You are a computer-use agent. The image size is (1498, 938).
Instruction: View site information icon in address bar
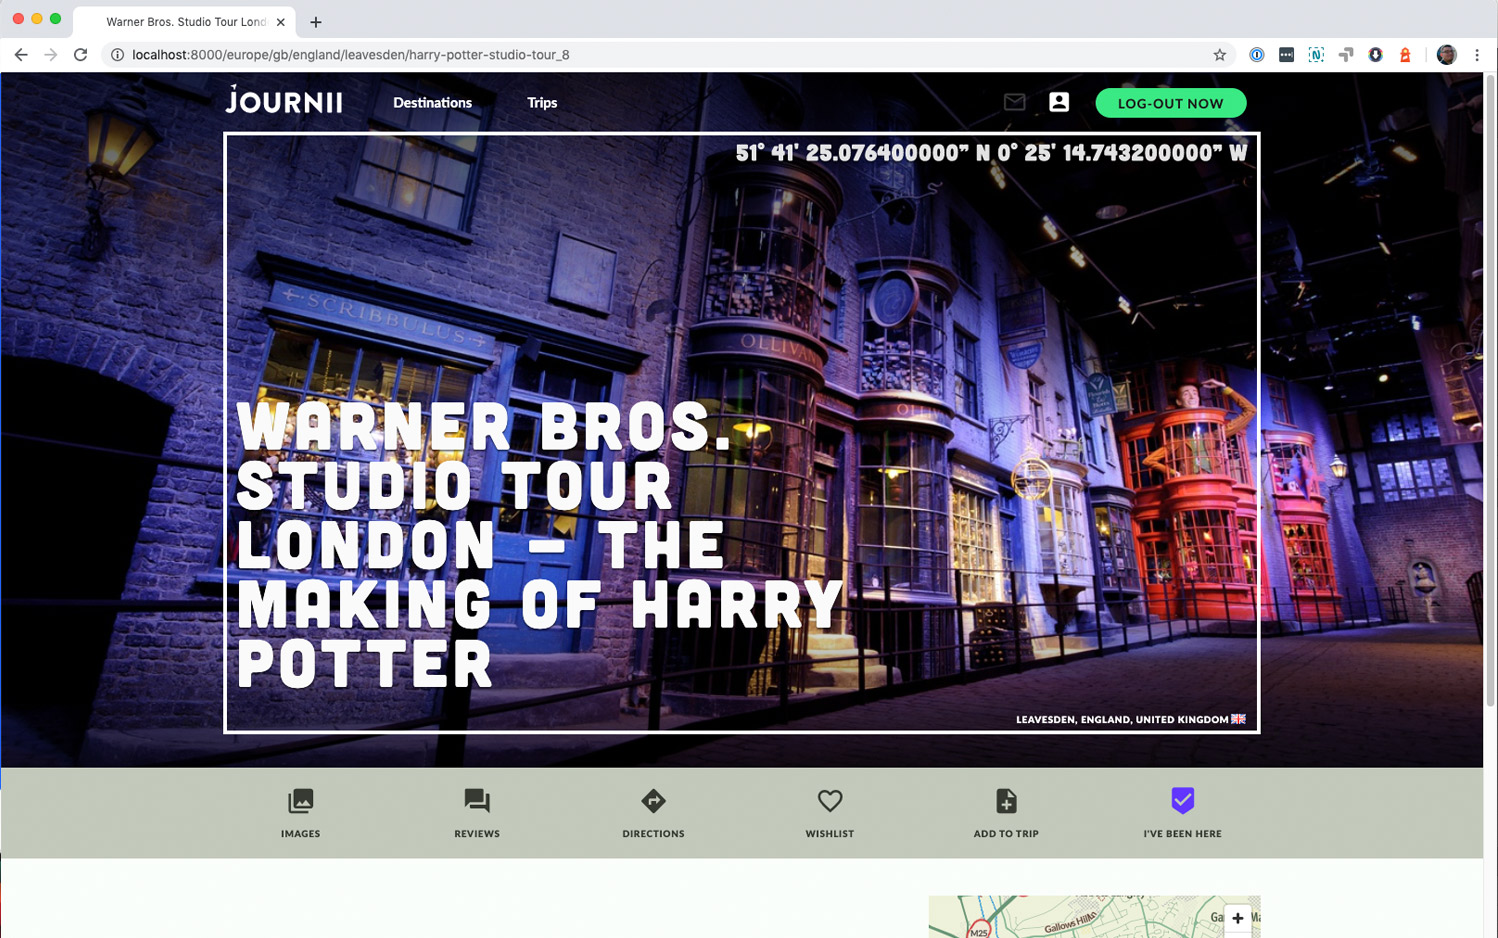coord(117,55)
